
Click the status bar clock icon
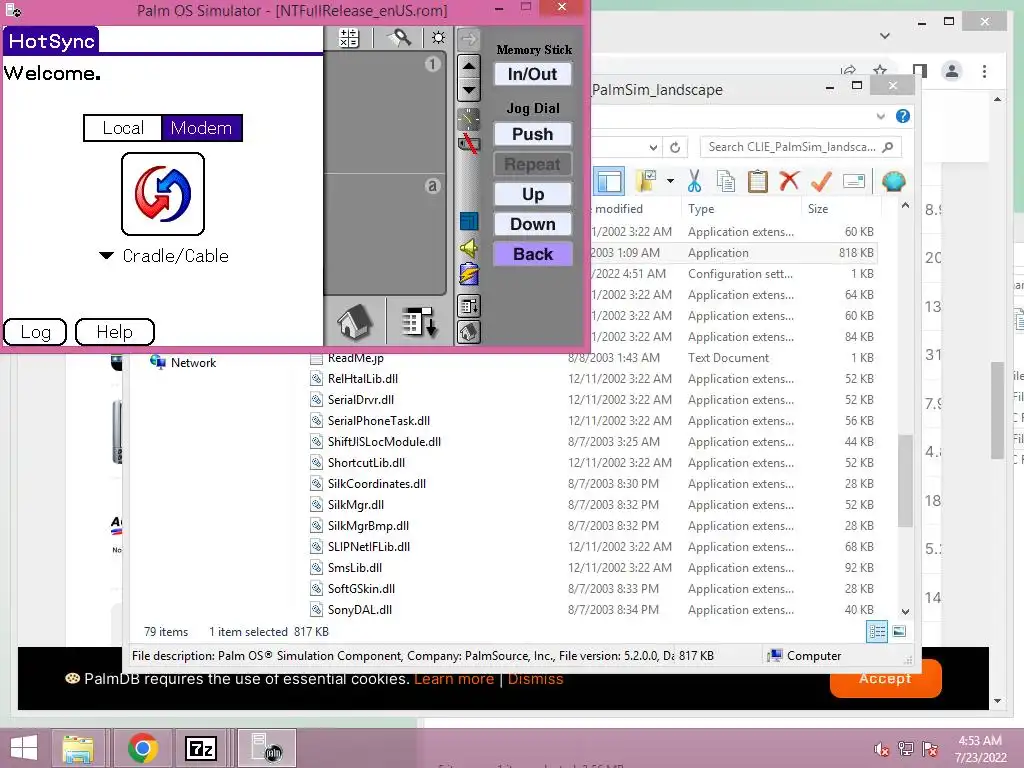[x=468, y=118]
